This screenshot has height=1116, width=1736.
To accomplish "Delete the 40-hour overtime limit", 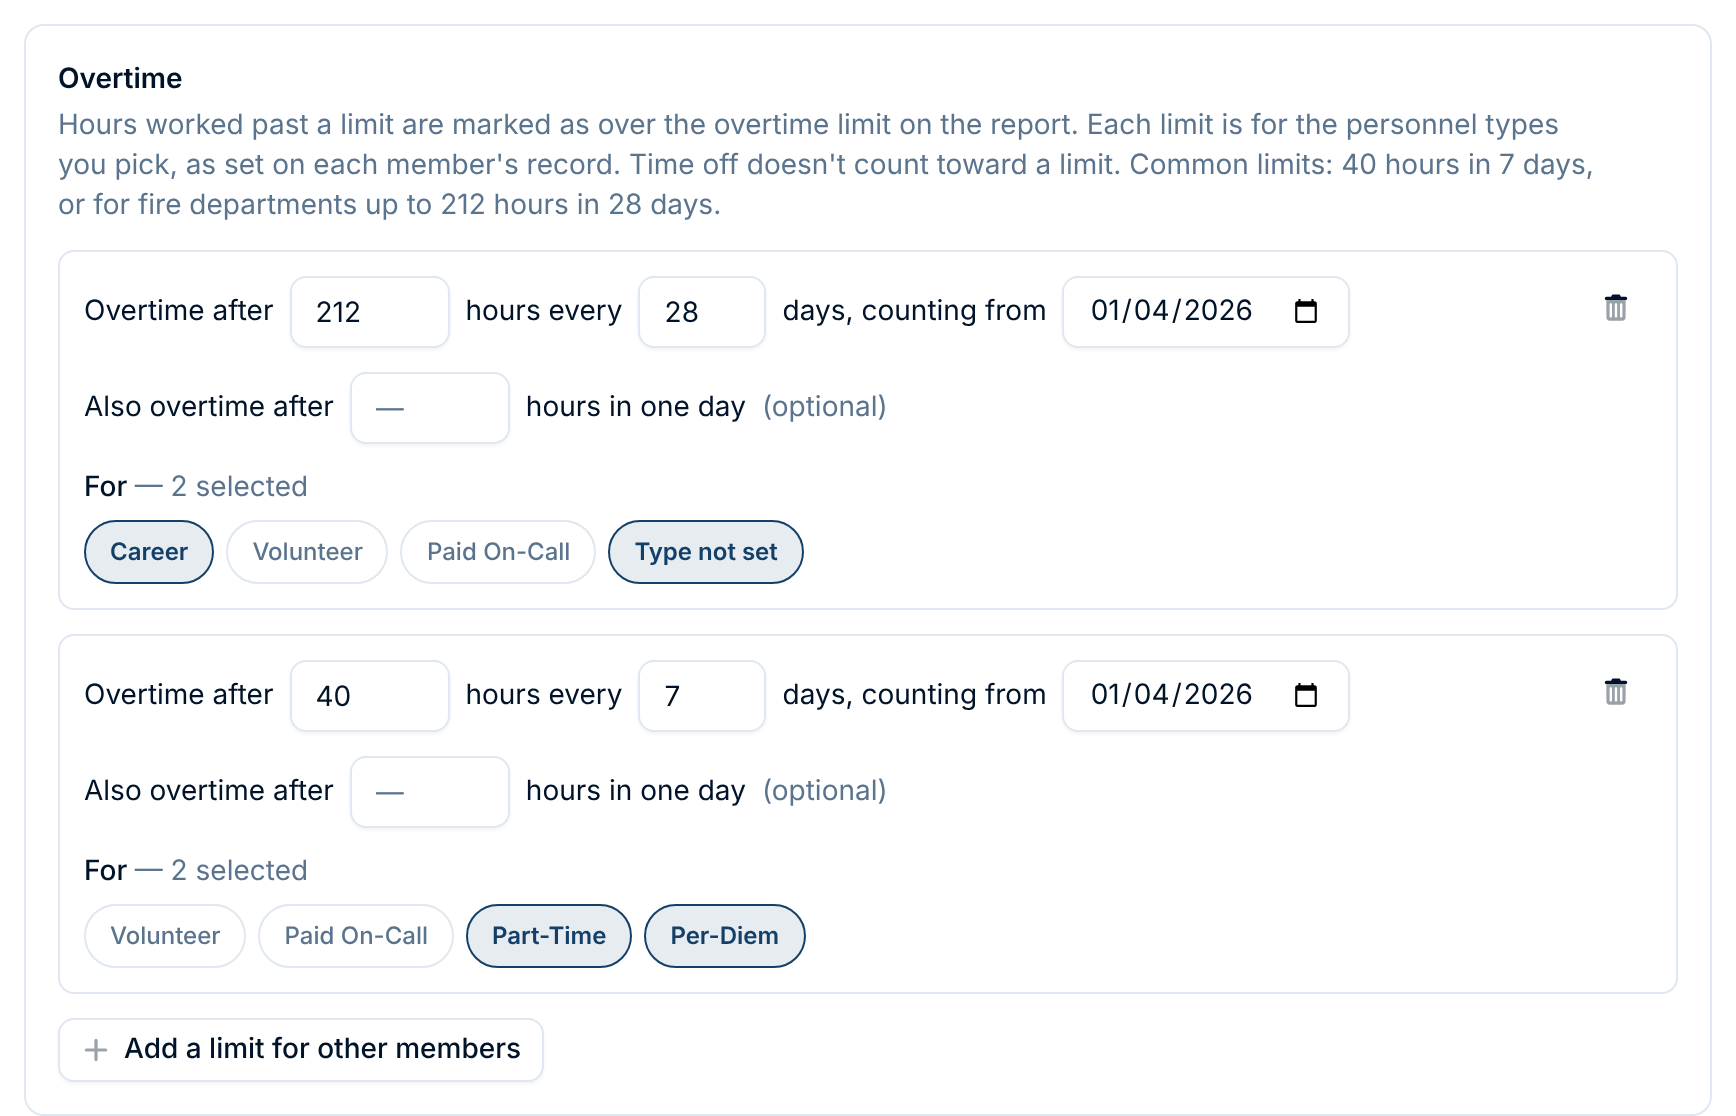I will point(1615,692).
